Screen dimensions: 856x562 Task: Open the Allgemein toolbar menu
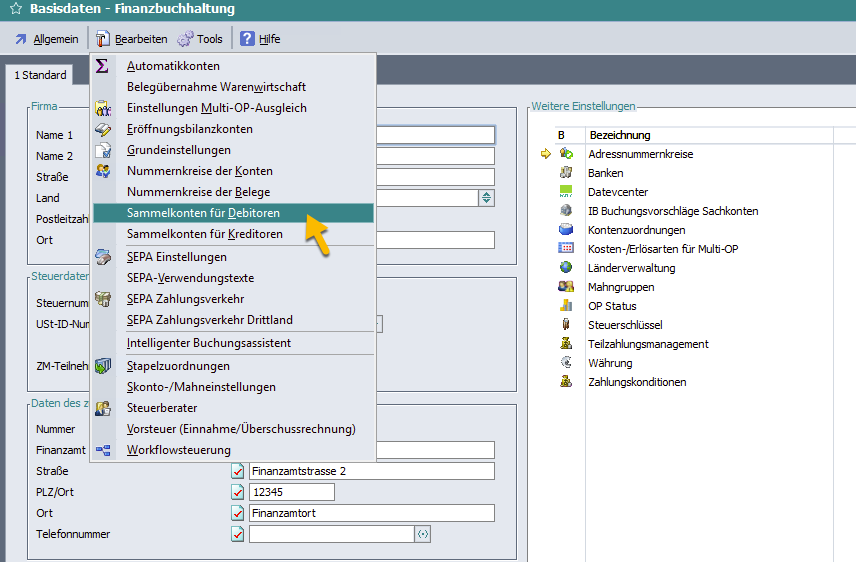tap(46, 39)
